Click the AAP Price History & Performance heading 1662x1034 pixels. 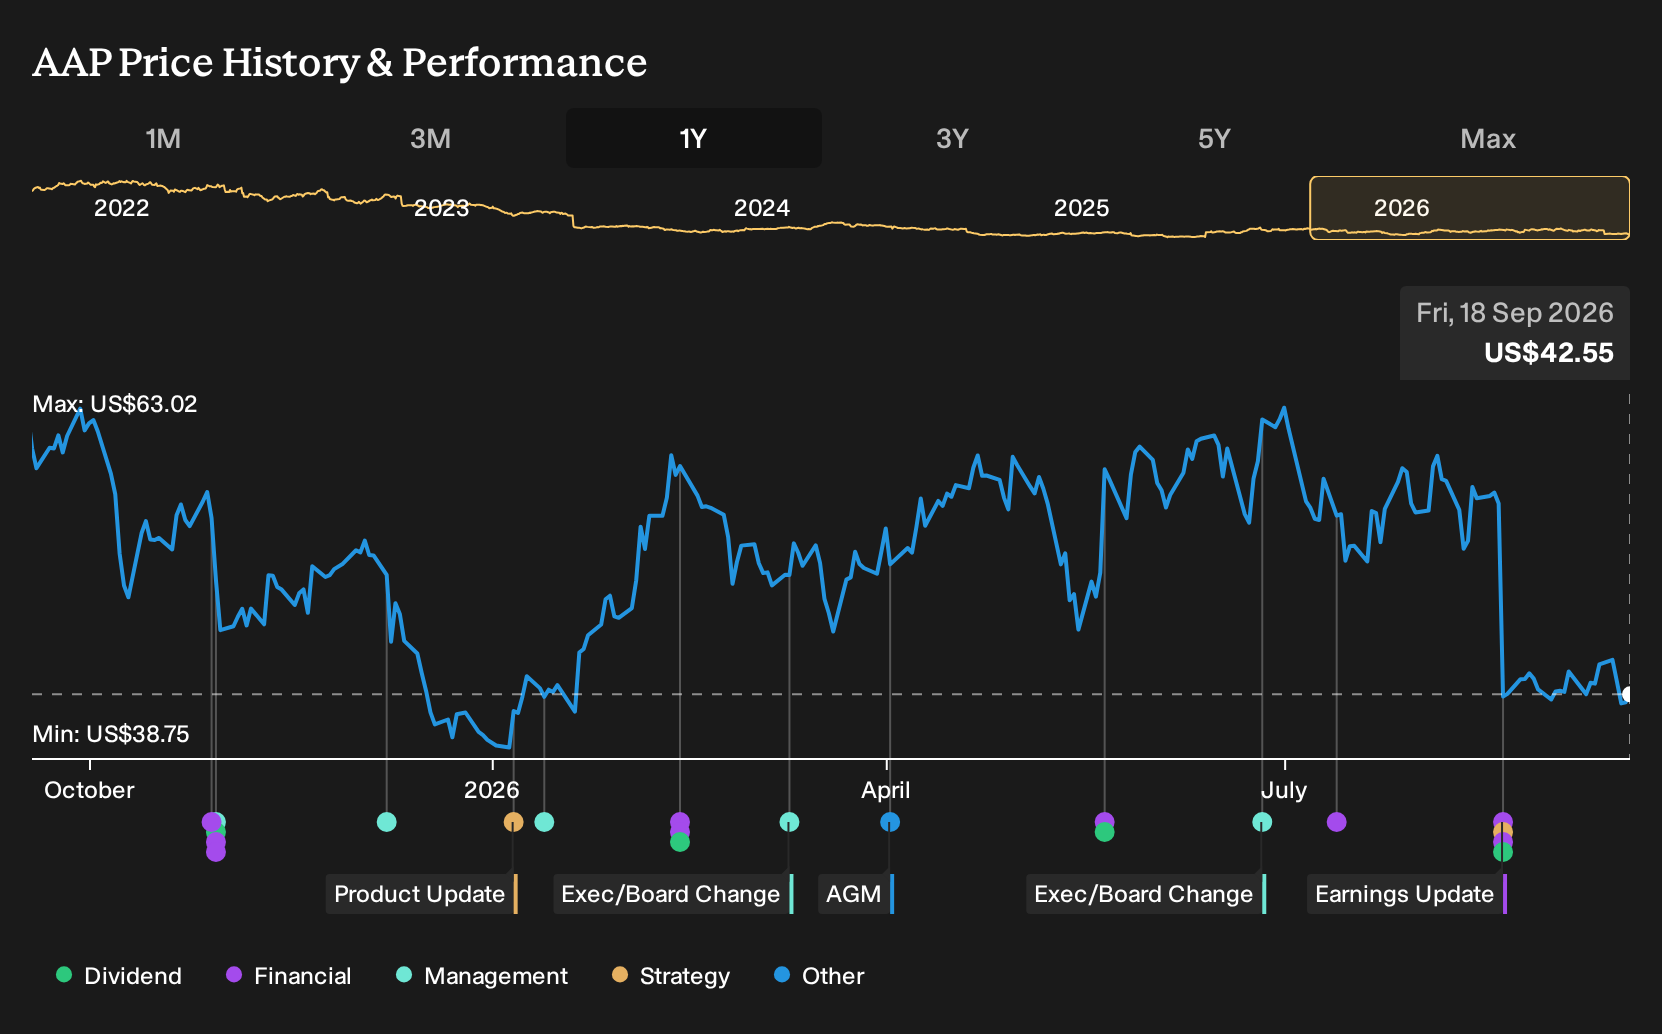[340, 62]
